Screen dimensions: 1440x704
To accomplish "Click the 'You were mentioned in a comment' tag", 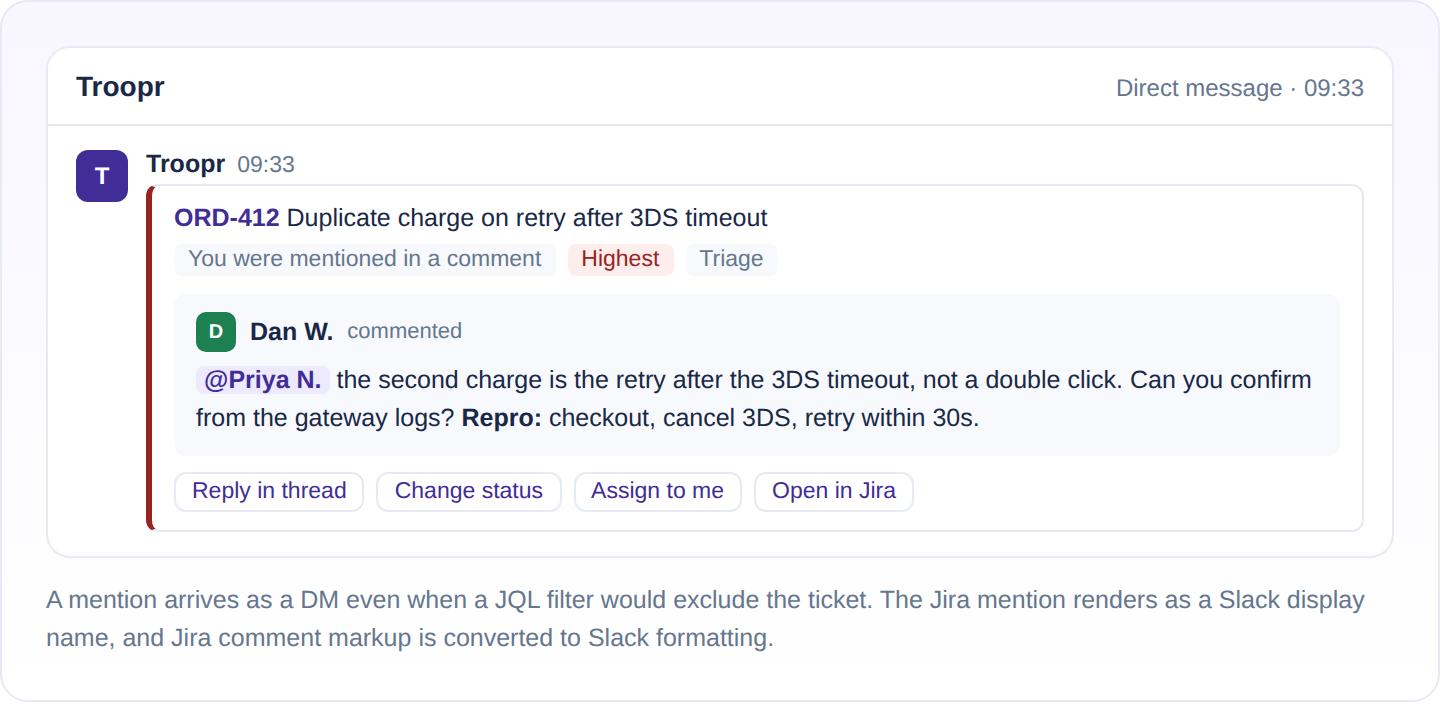I will [x=365, y=259].
